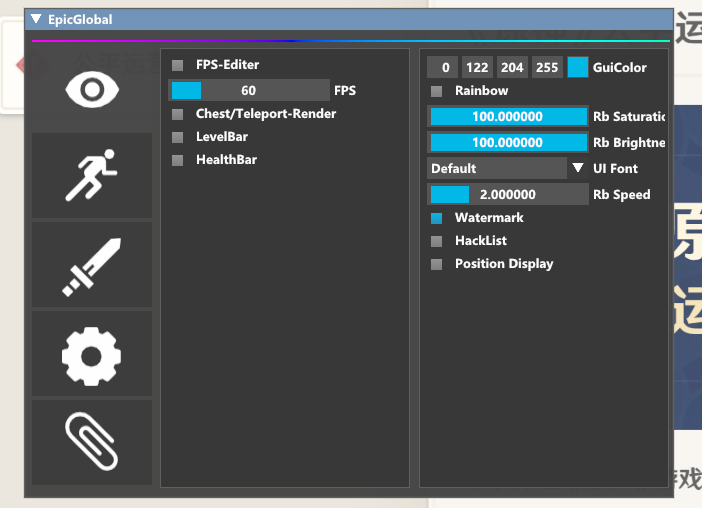The image size is (702, 508).
Task: Click the Default font combo box
Action: 497,168
